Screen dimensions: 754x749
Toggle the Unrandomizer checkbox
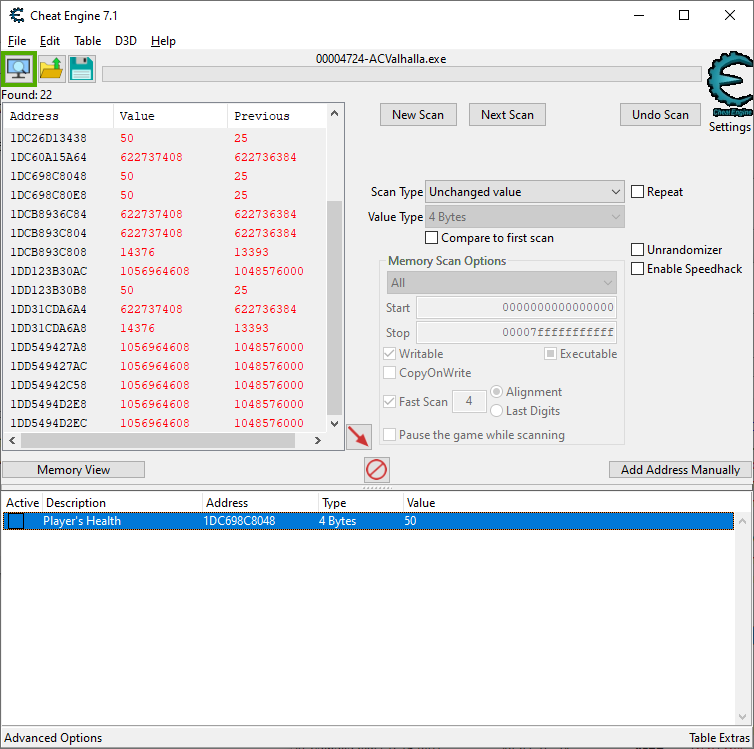tap(638, 250)
